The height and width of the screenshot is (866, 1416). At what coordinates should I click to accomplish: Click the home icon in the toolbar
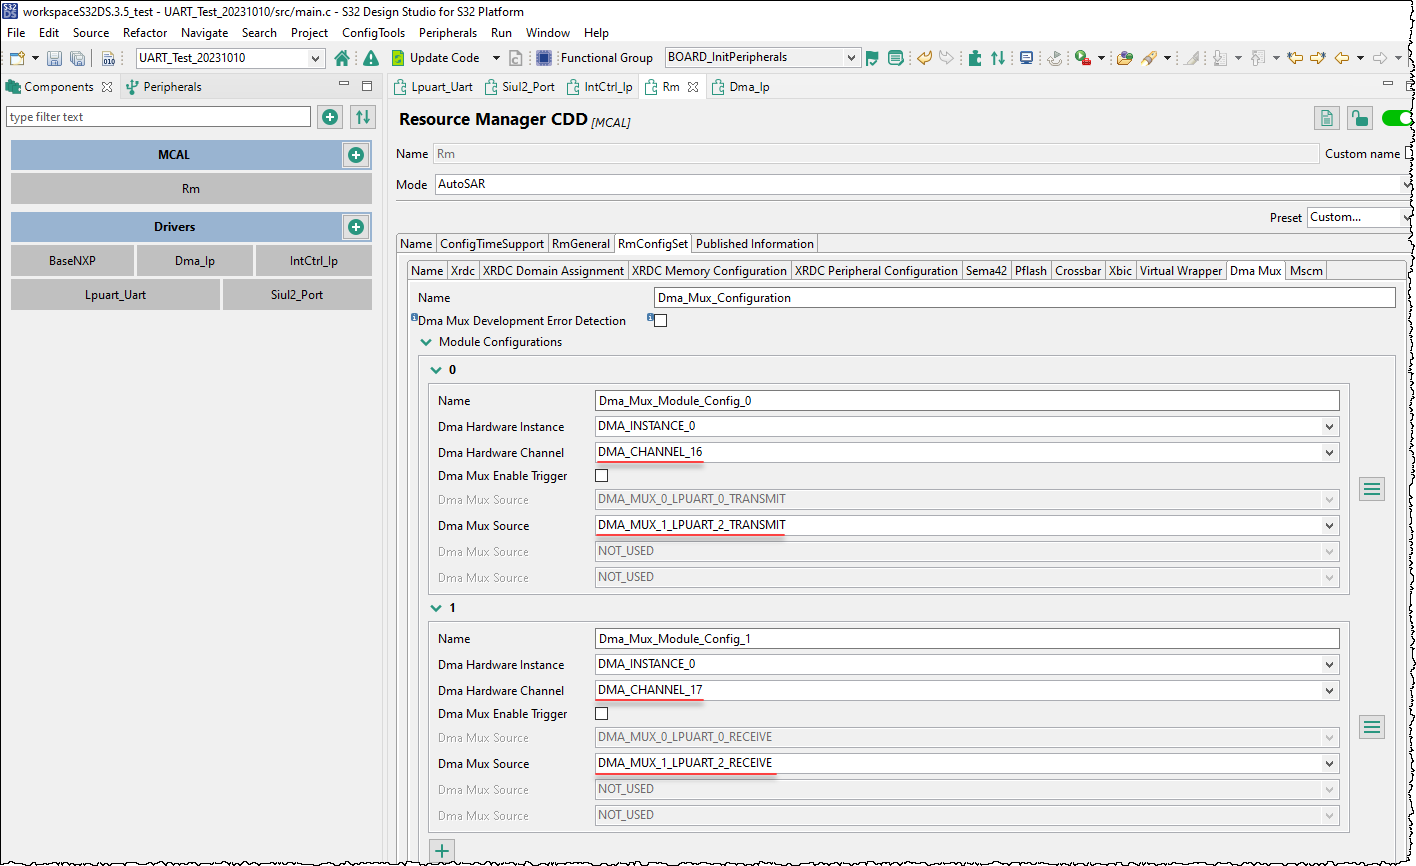click(340, 57)
